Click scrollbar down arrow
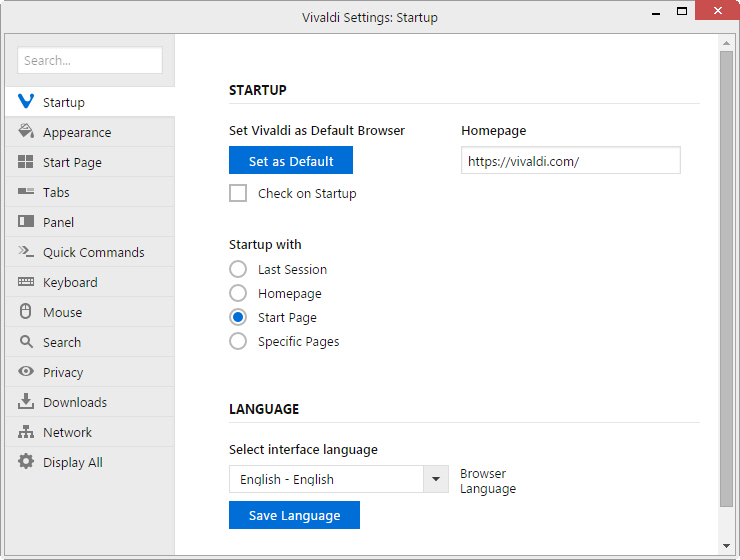The height and width of the screenshot is (560, 740). coord(726,546)
